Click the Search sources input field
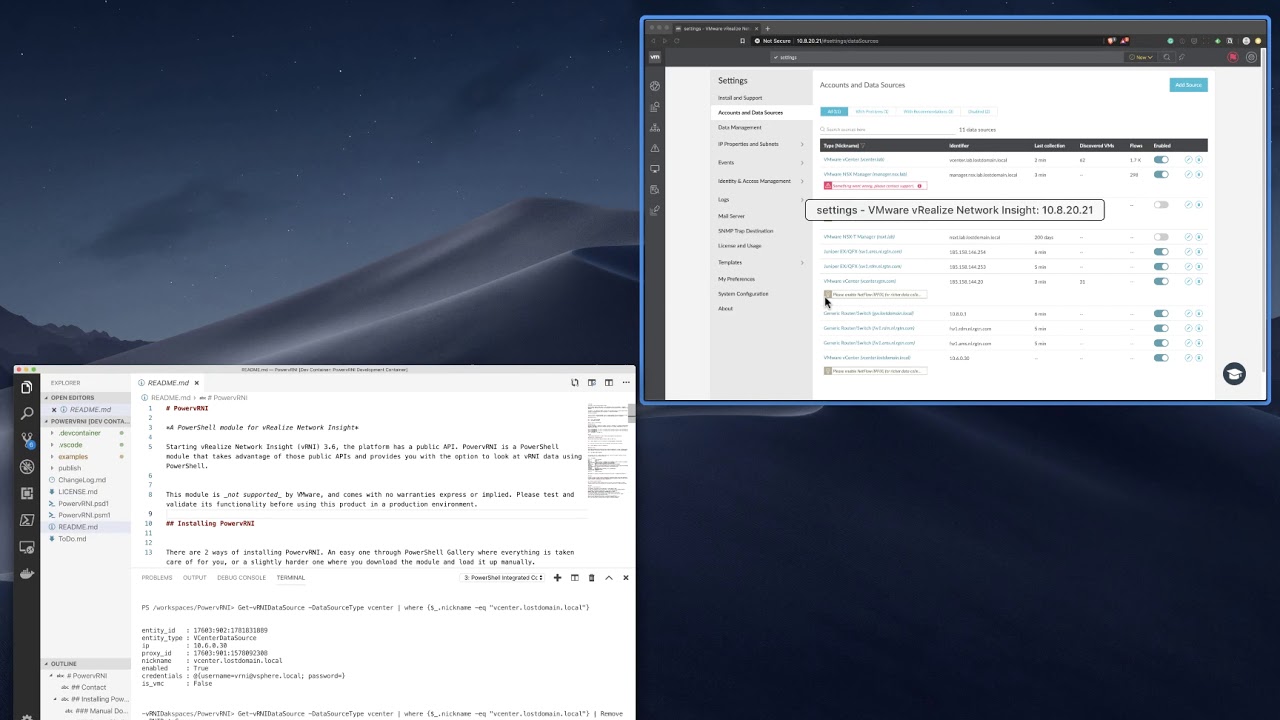Viewport: 1280px width, 720px height. [885, 130]
